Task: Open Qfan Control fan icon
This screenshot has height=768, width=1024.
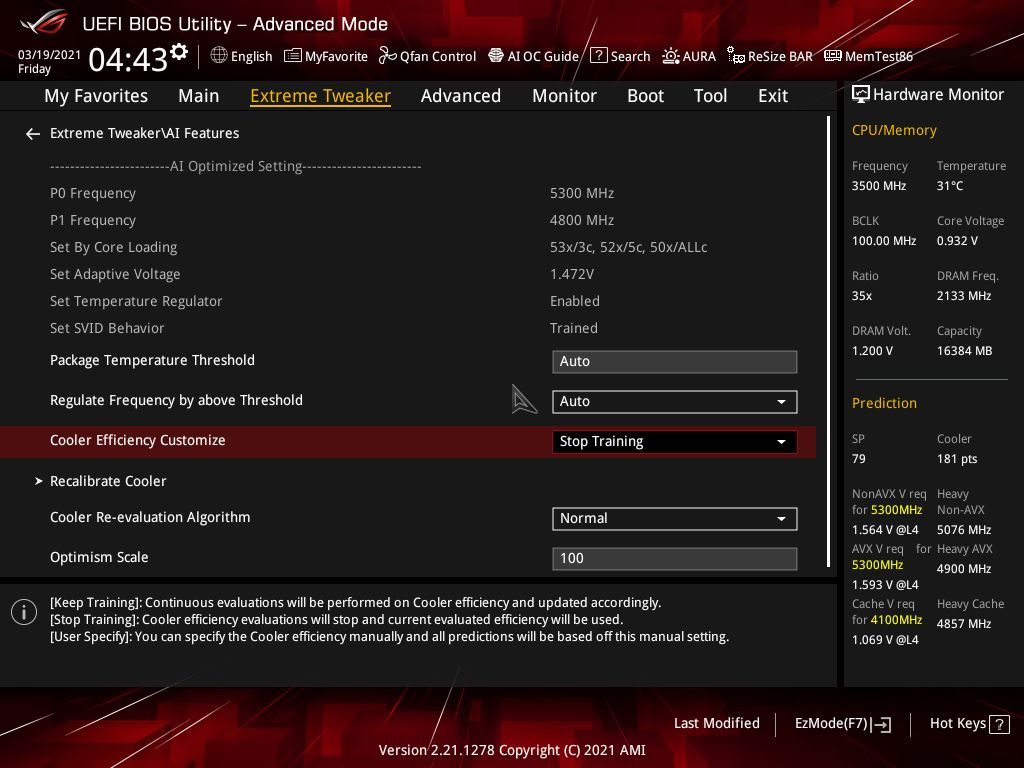Action: pos(387,56)
